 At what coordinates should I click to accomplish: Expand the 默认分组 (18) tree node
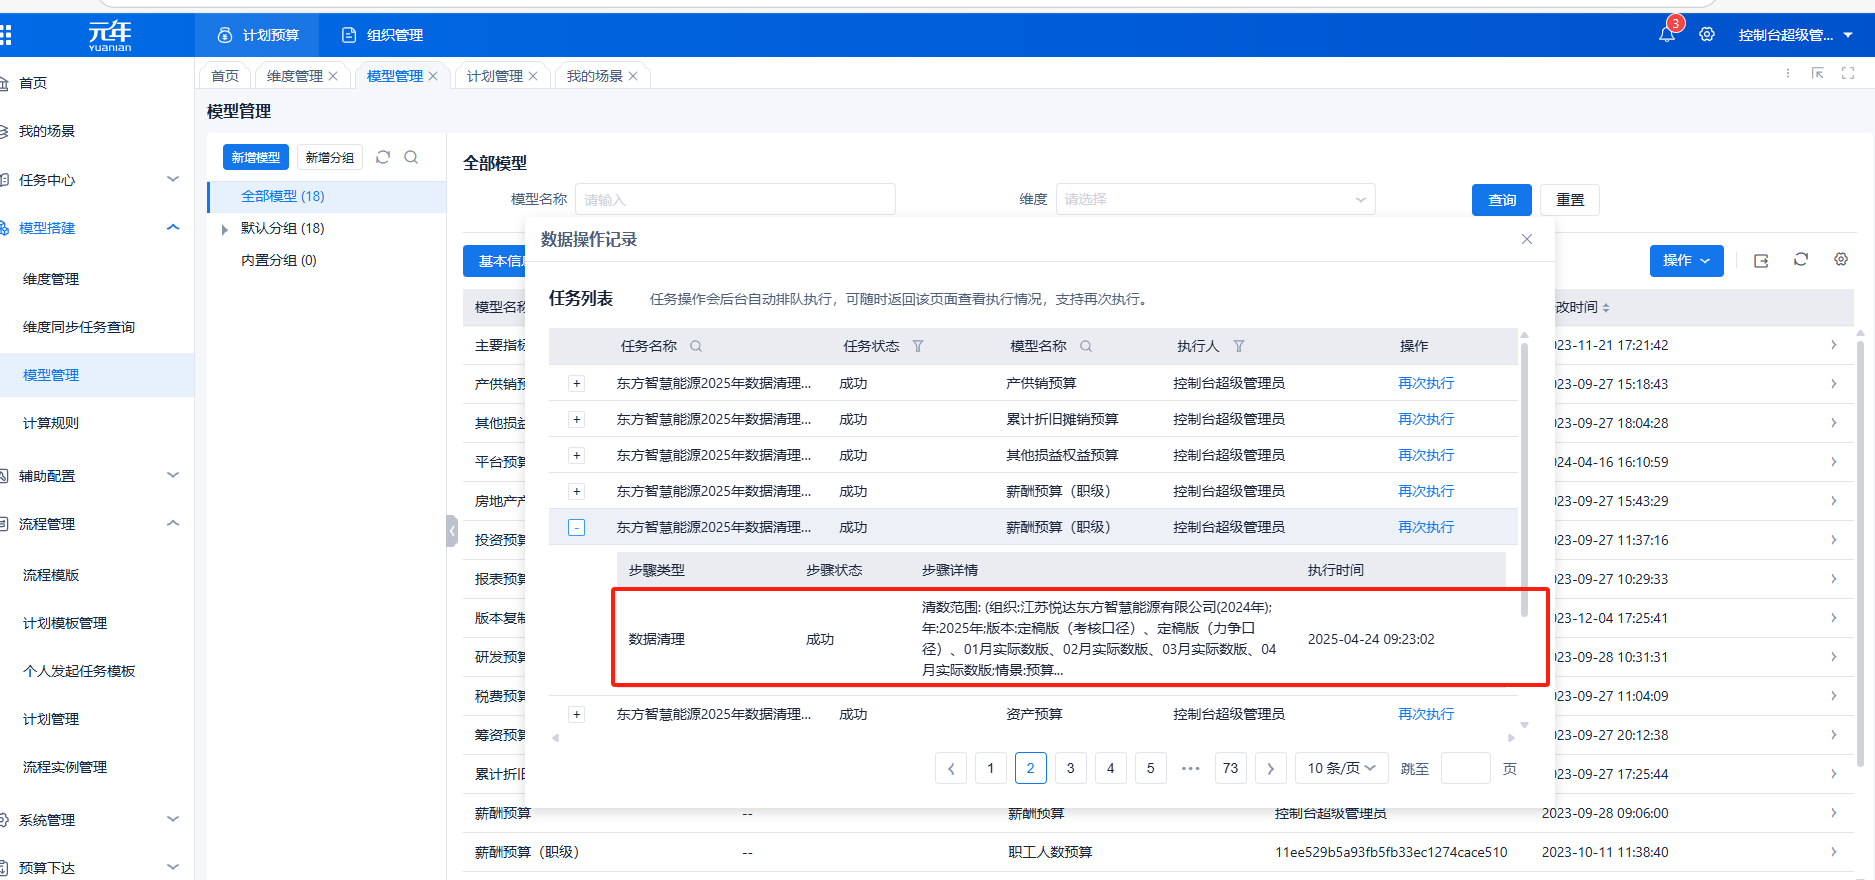tap(225, 229)
